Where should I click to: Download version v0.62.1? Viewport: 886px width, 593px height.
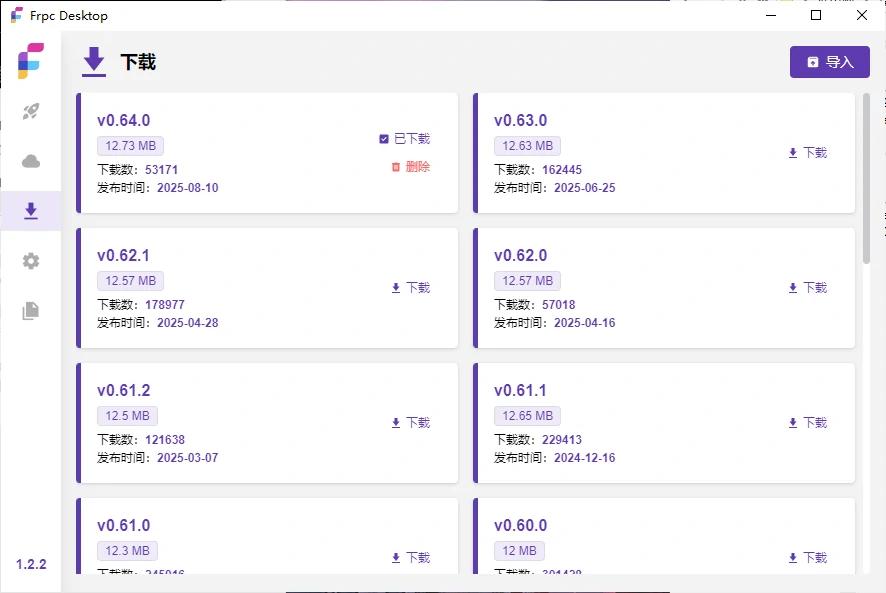point(410,288)
